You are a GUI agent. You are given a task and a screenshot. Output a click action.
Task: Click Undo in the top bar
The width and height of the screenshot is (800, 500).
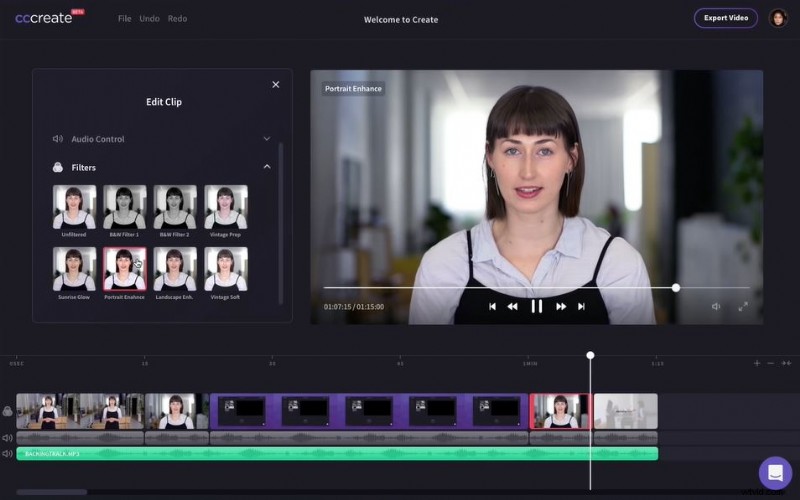coord(149,18)
